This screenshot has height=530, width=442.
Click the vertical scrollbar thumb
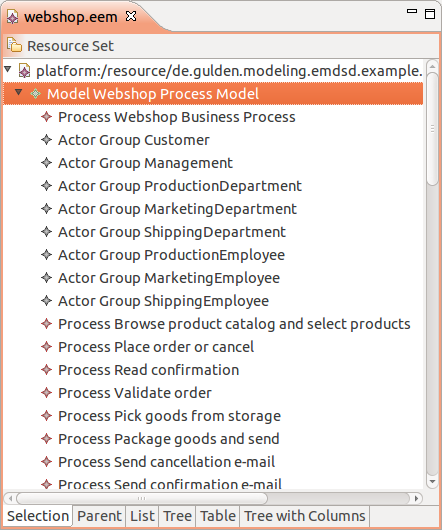(x=432, y=129)
